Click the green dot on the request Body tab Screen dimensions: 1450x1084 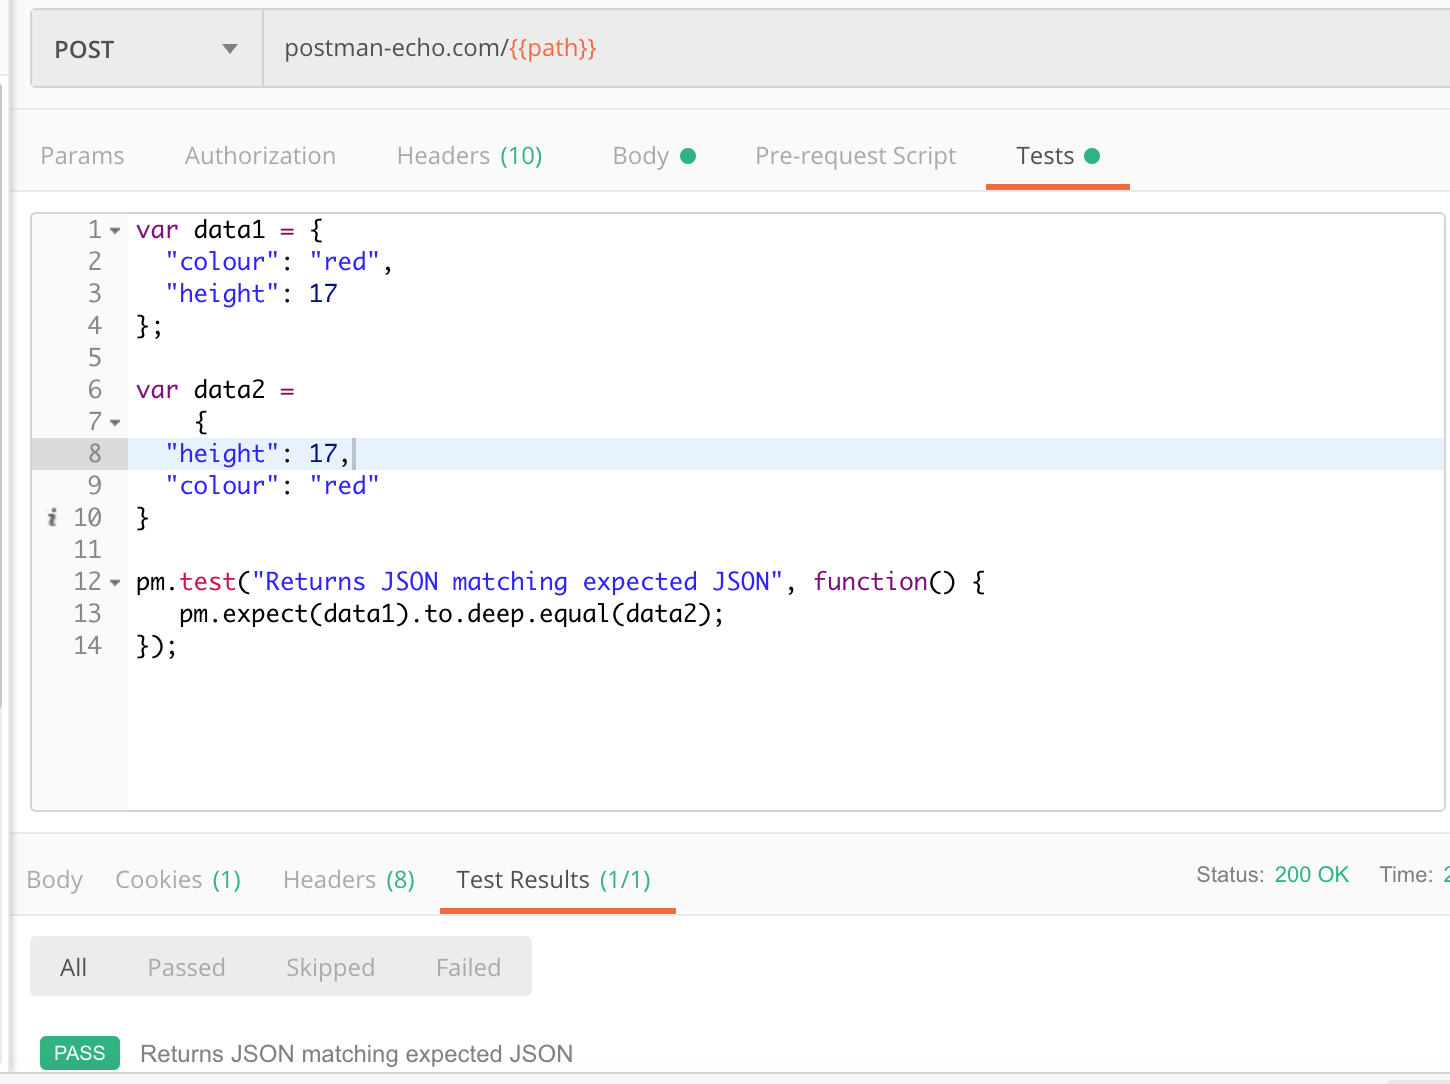688,156
